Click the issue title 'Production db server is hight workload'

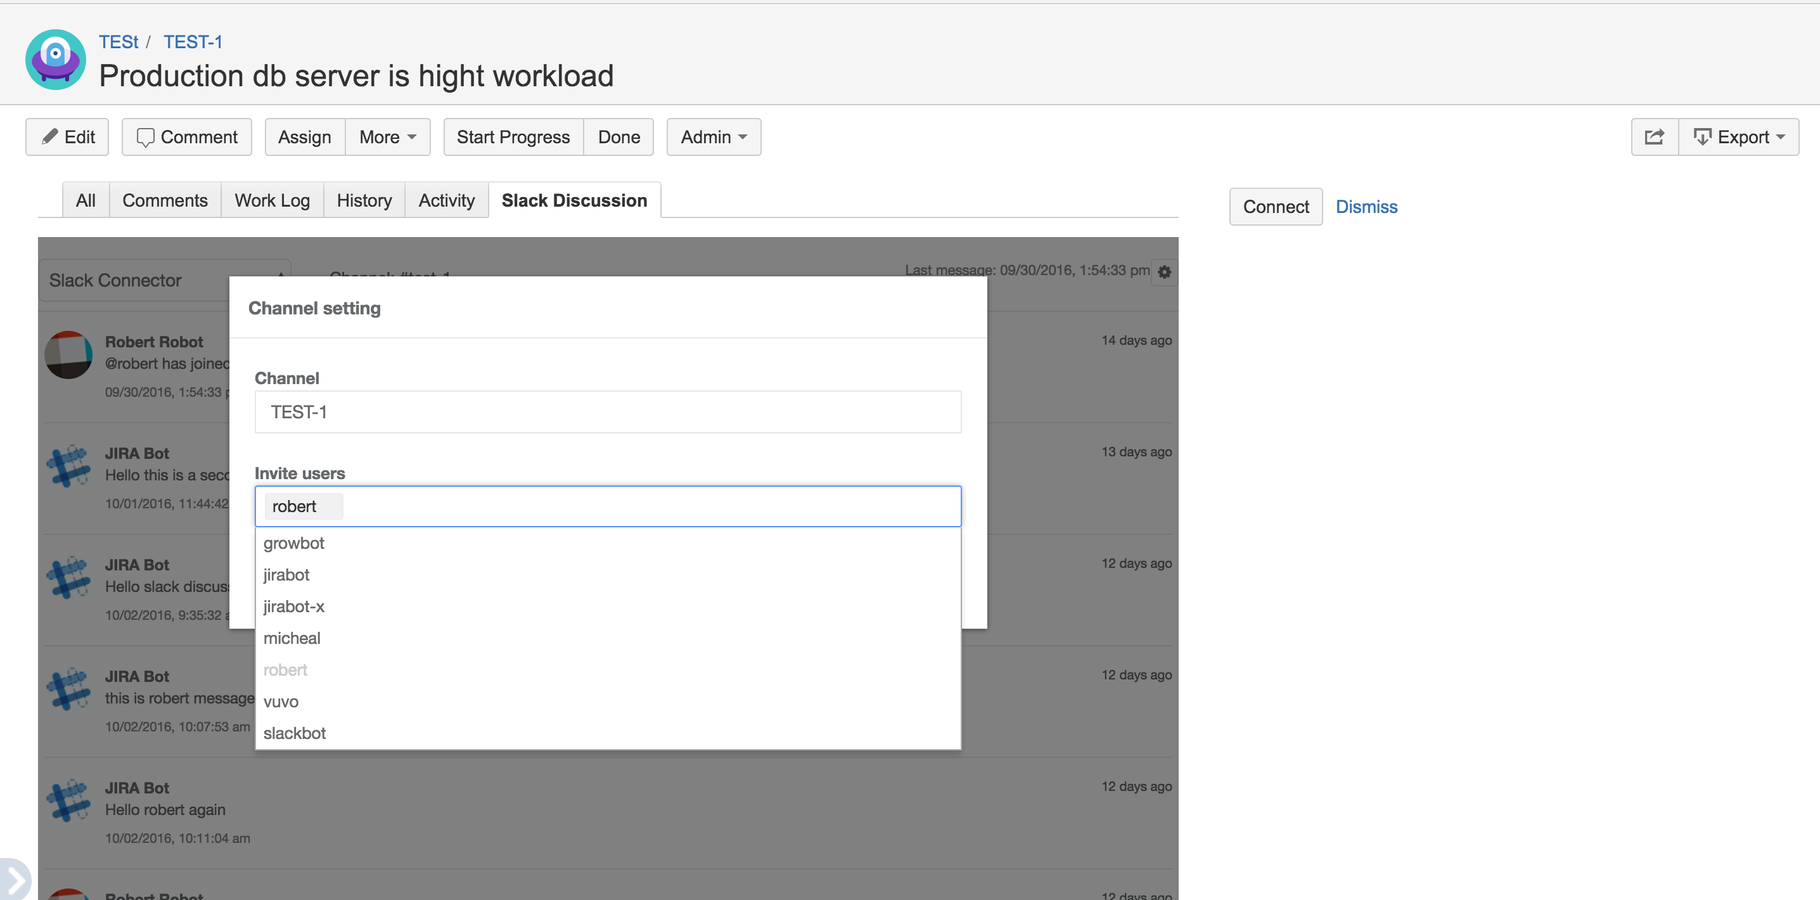pos(356,76)
